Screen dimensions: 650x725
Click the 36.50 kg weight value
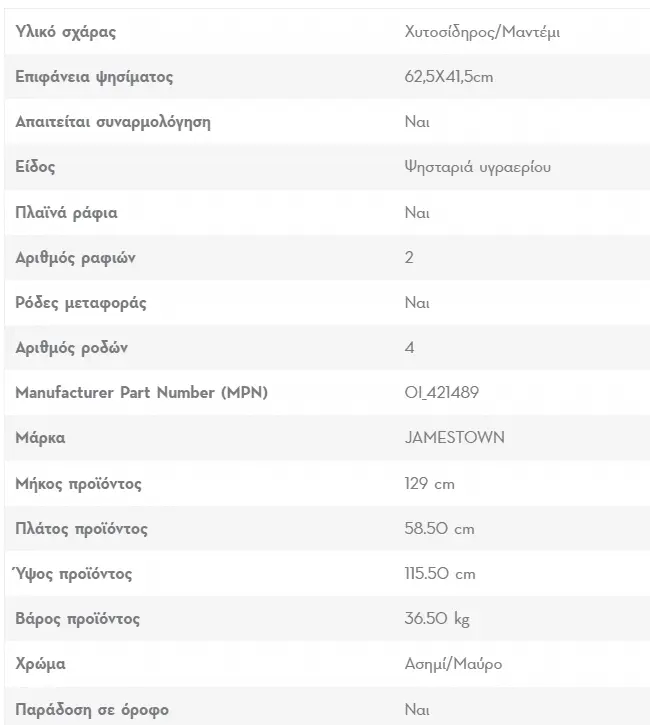pos(437,619)
